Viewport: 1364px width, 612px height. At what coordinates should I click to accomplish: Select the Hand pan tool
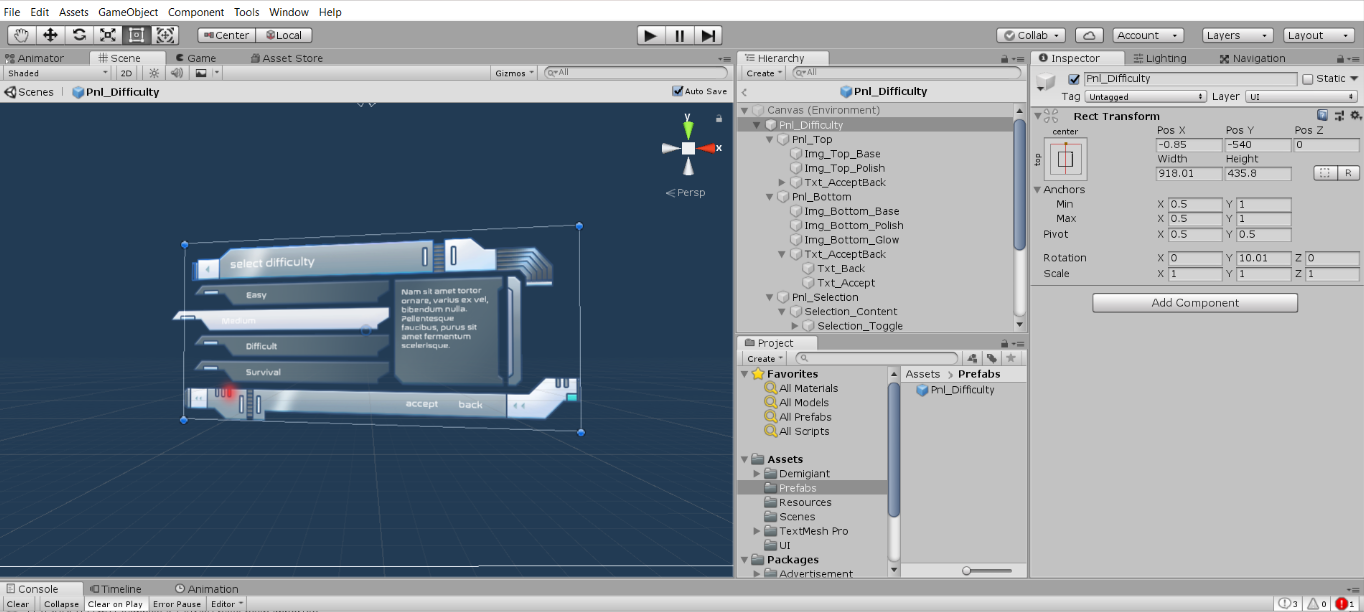pos(20,35)
